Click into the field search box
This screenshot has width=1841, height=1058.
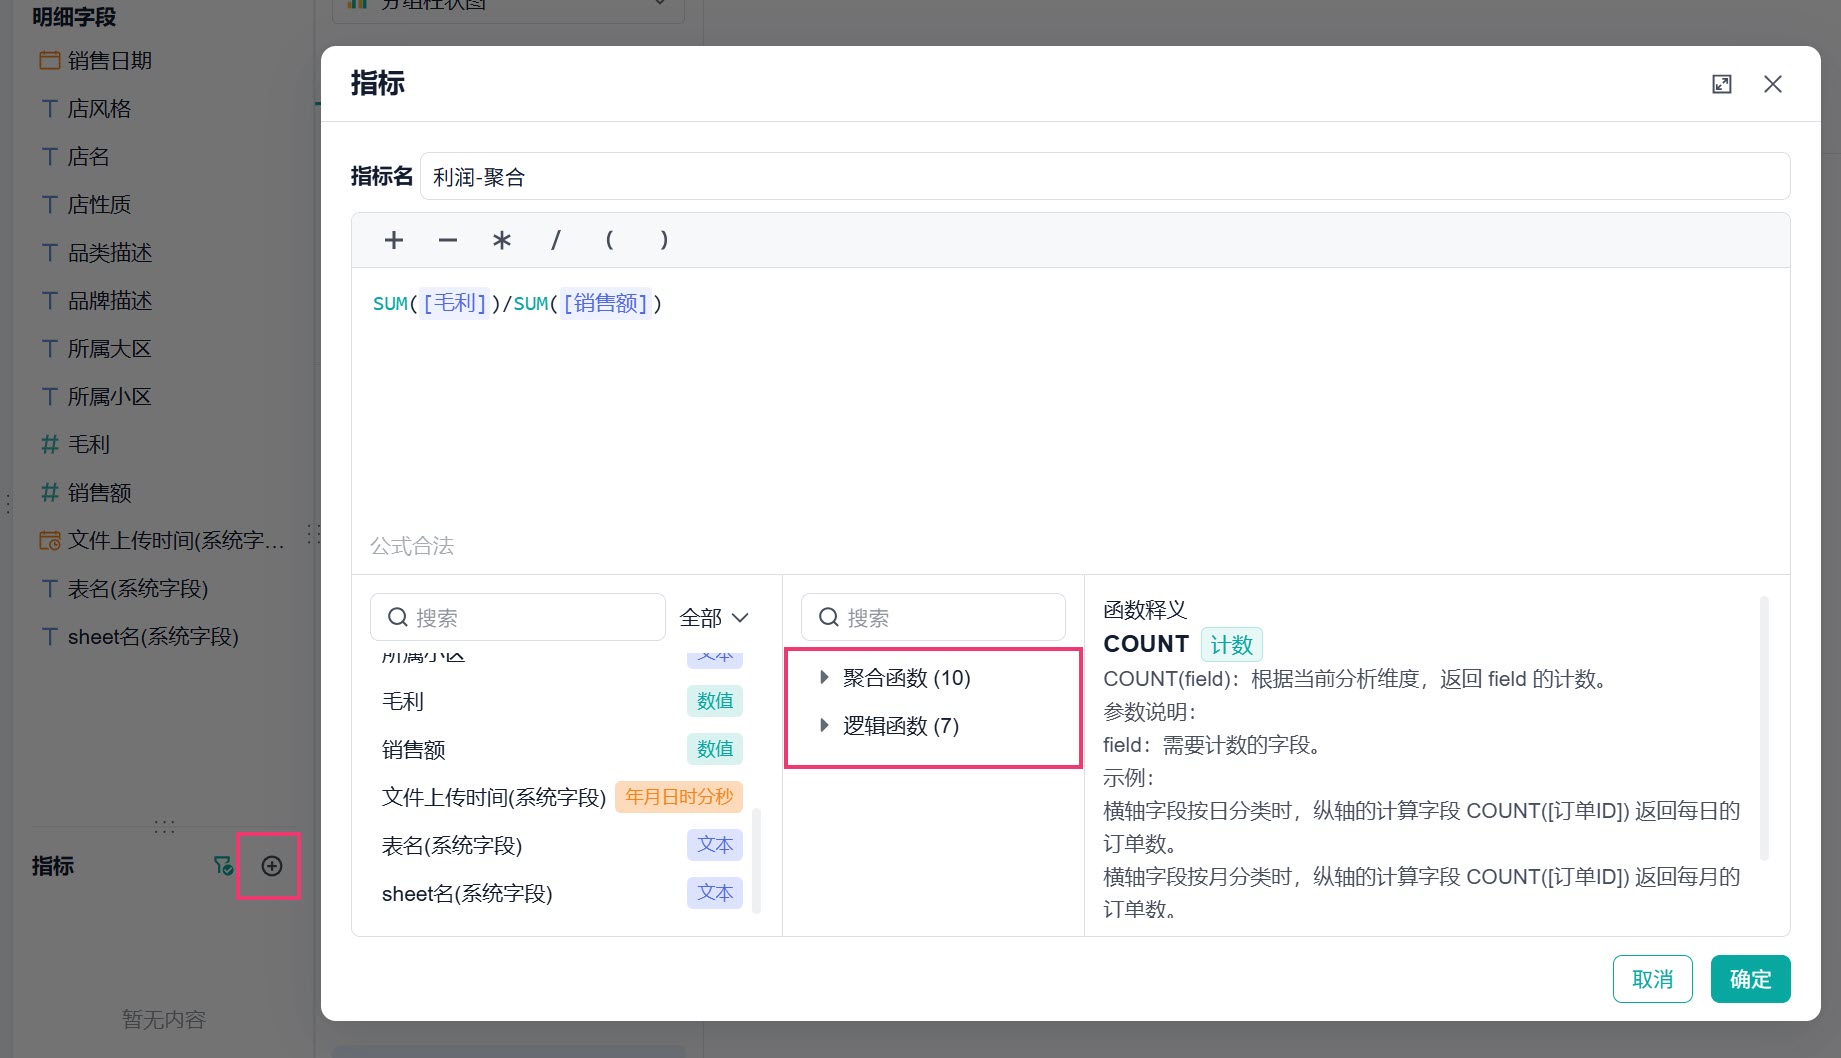click(x=518, y=617)
